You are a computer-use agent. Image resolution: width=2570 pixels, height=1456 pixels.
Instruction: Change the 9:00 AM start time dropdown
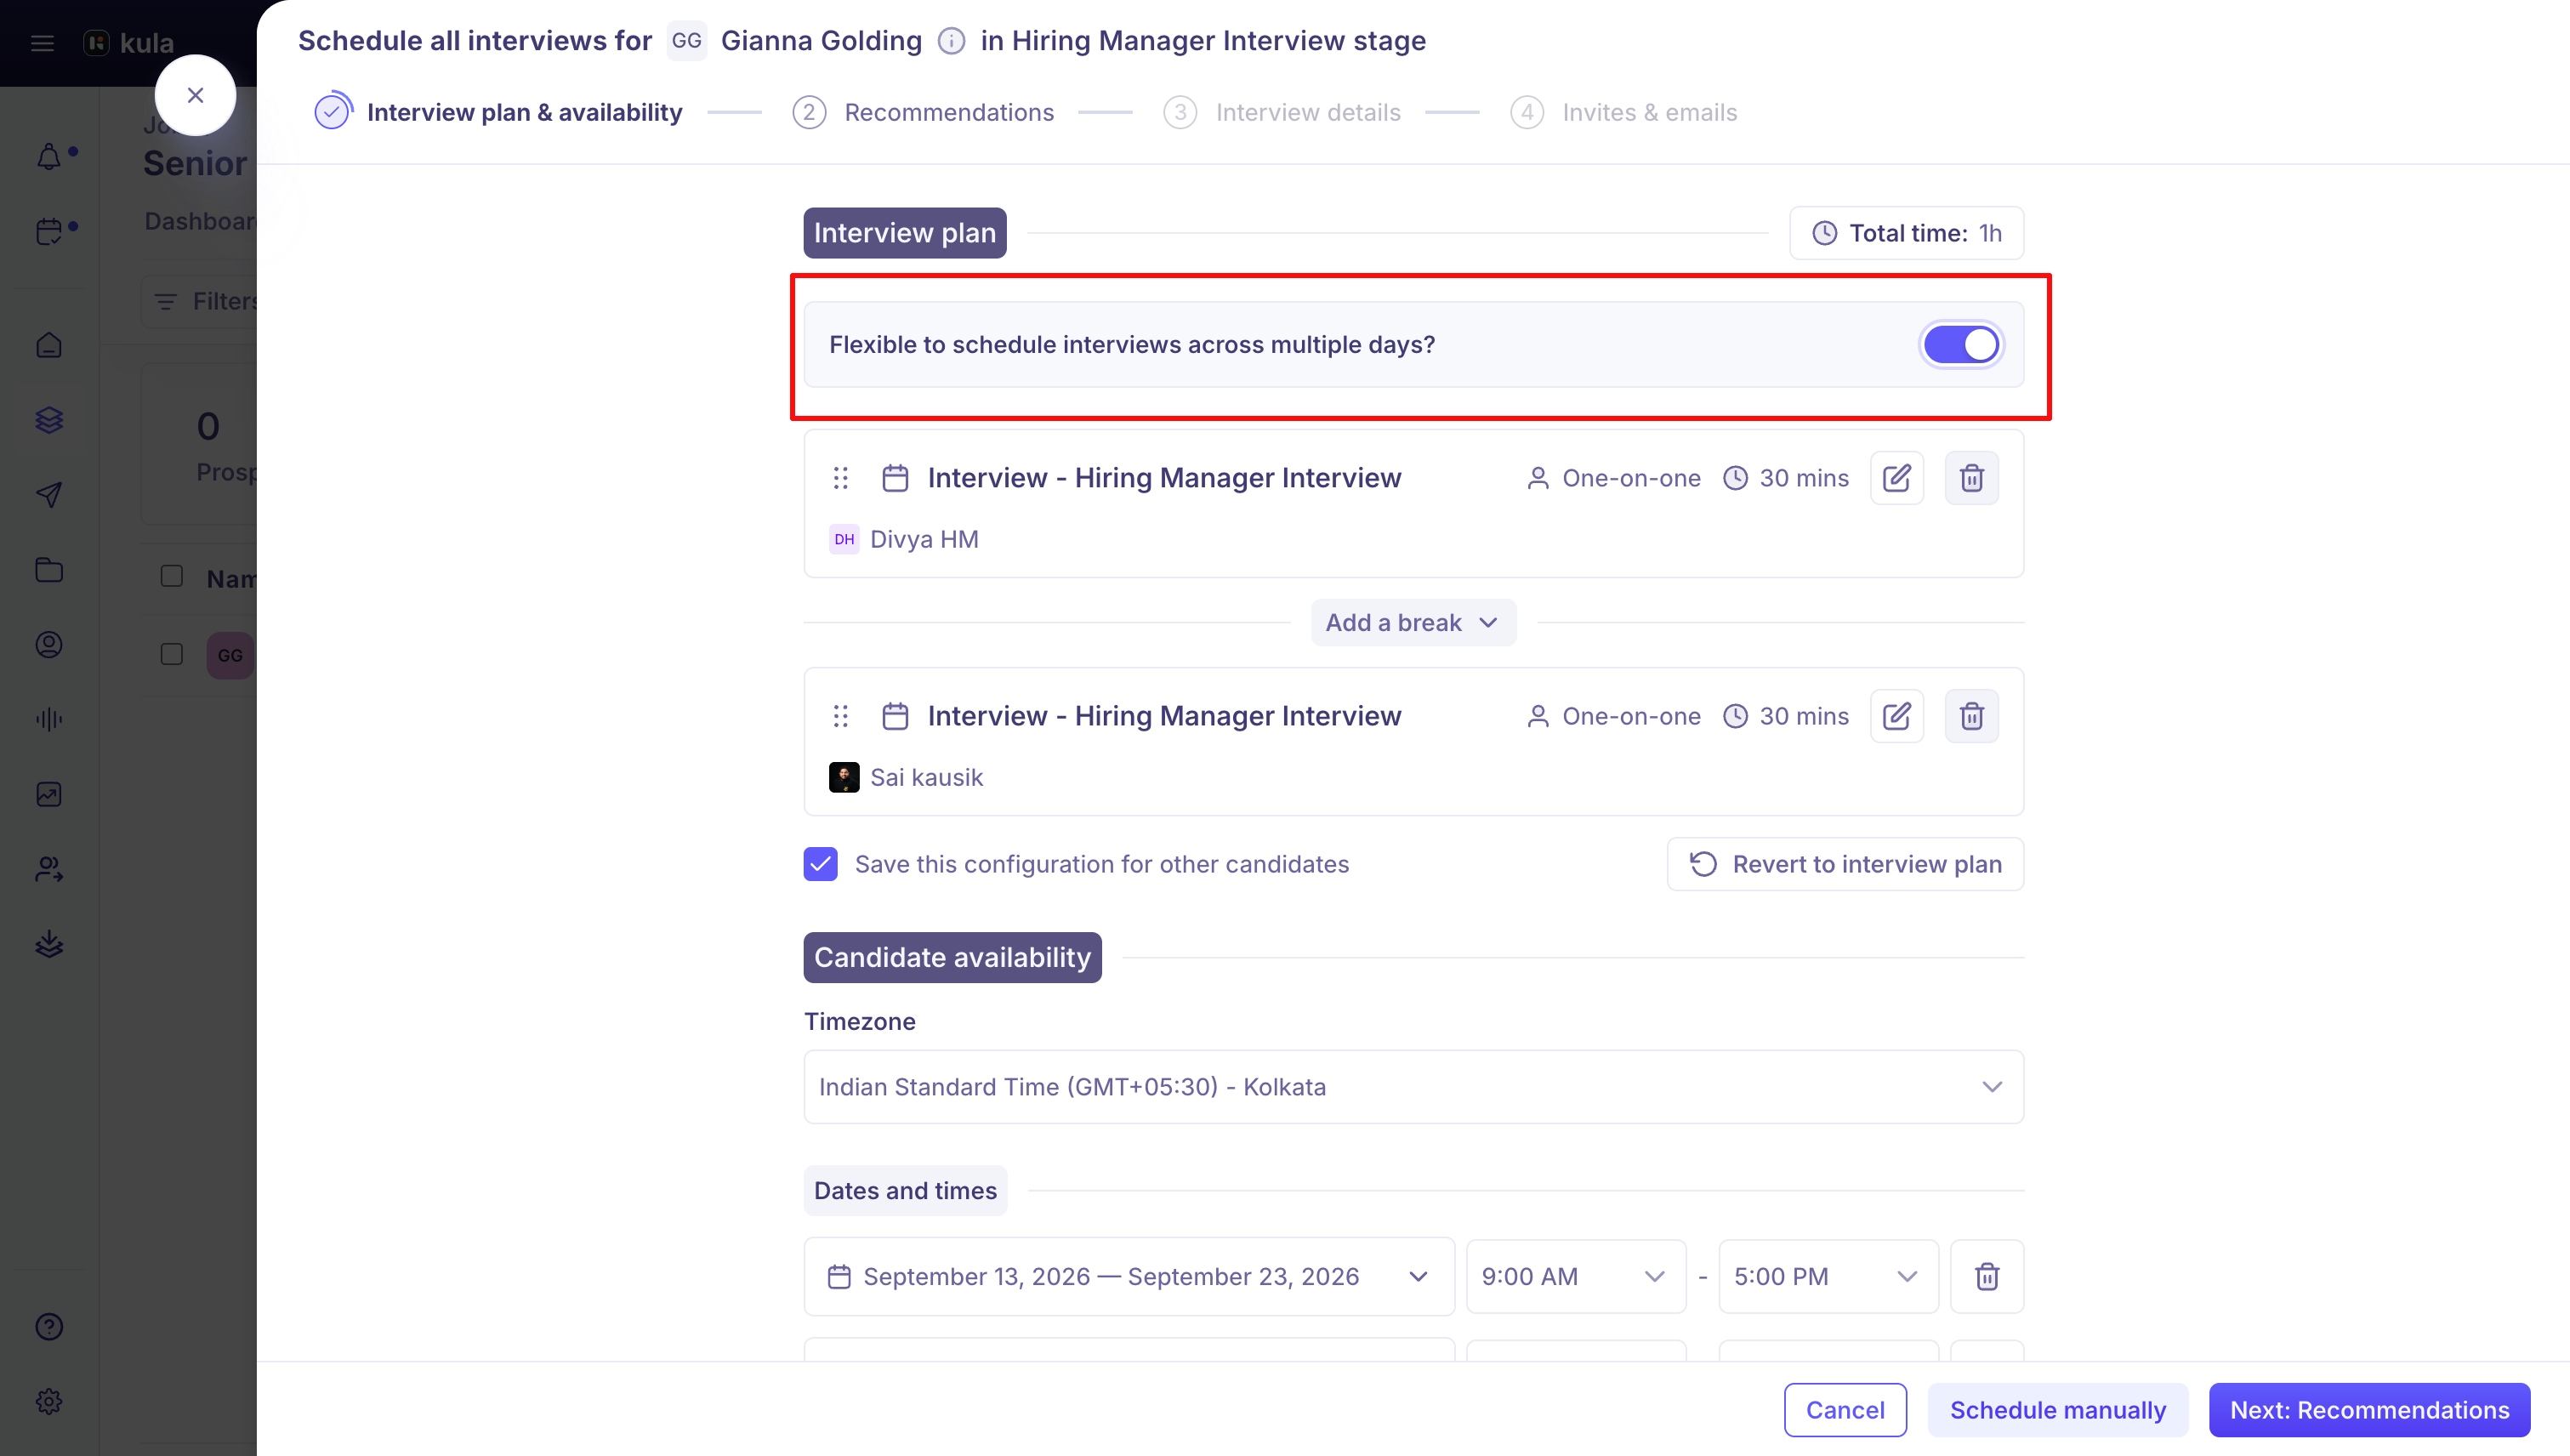coord(1576,1276)
